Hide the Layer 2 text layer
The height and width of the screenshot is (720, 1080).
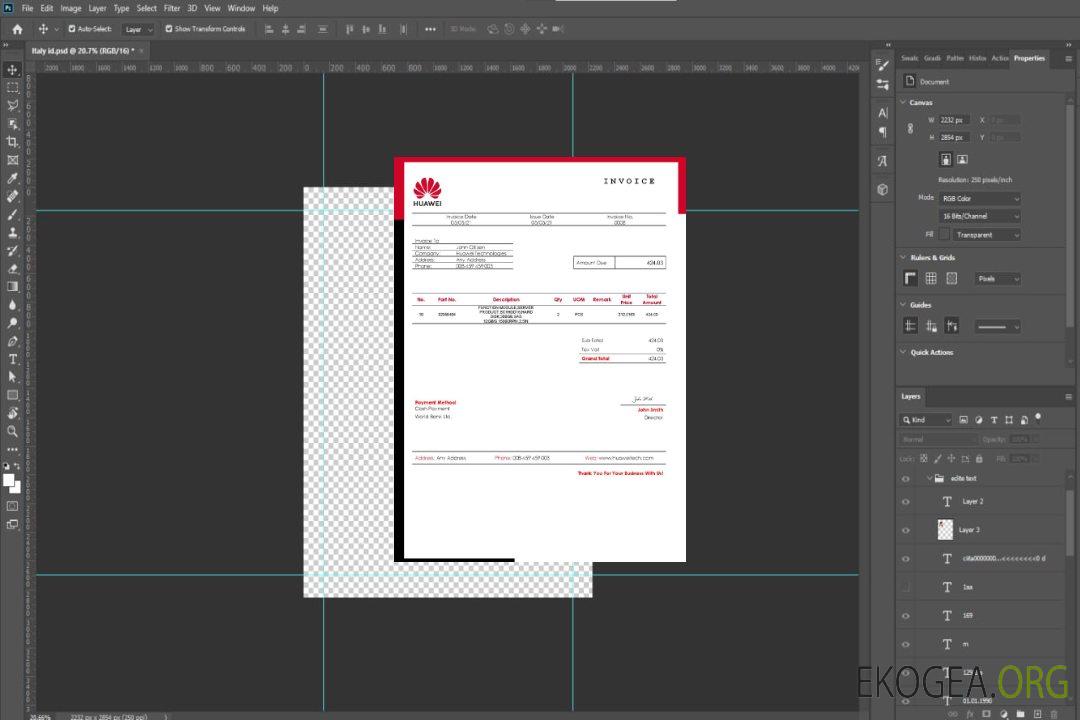(x=906, y=502)
